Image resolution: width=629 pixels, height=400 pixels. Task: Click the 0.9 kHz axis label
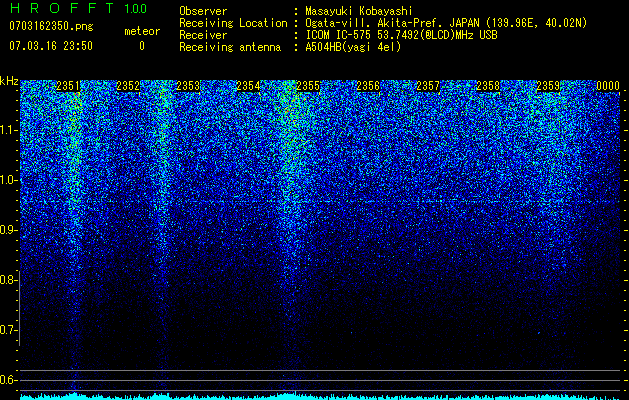(x=9, y=230)
